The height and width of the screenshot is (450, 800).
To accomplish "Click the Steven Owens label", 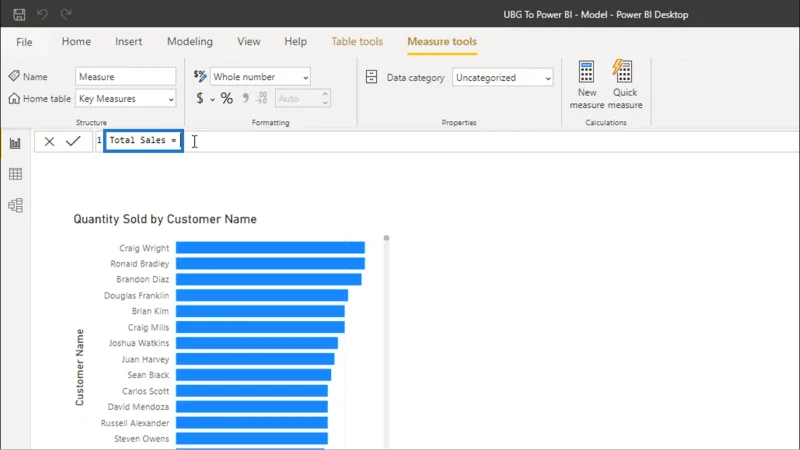I will 141,439.
